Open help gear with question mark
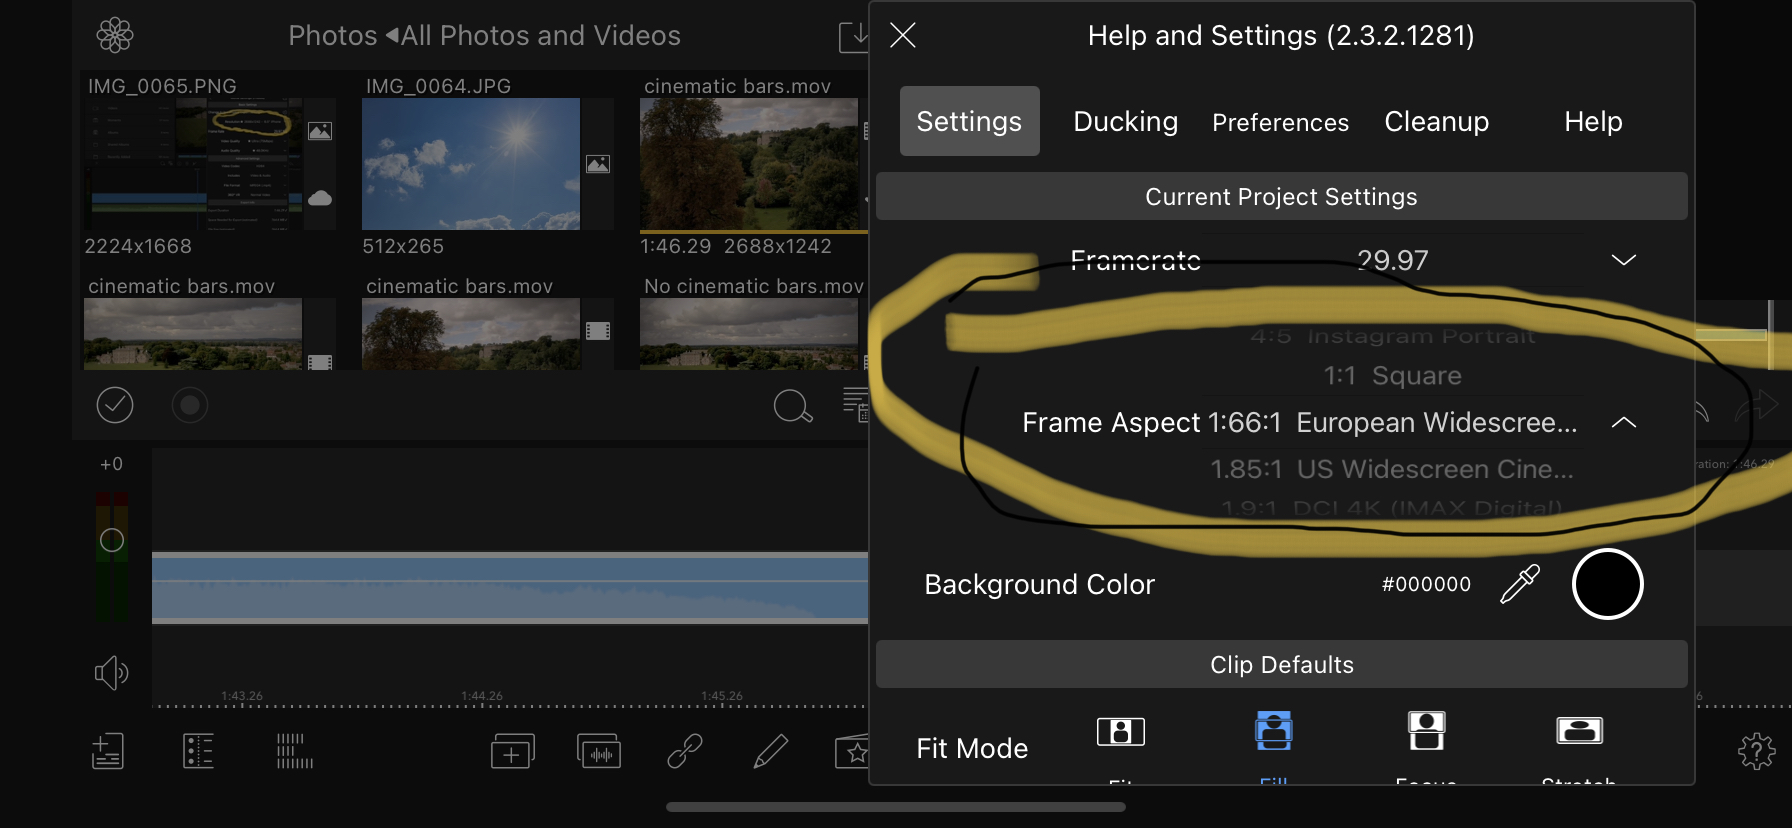The height and width of the screenshot is (828, 1792). [x=1756, y=751]
